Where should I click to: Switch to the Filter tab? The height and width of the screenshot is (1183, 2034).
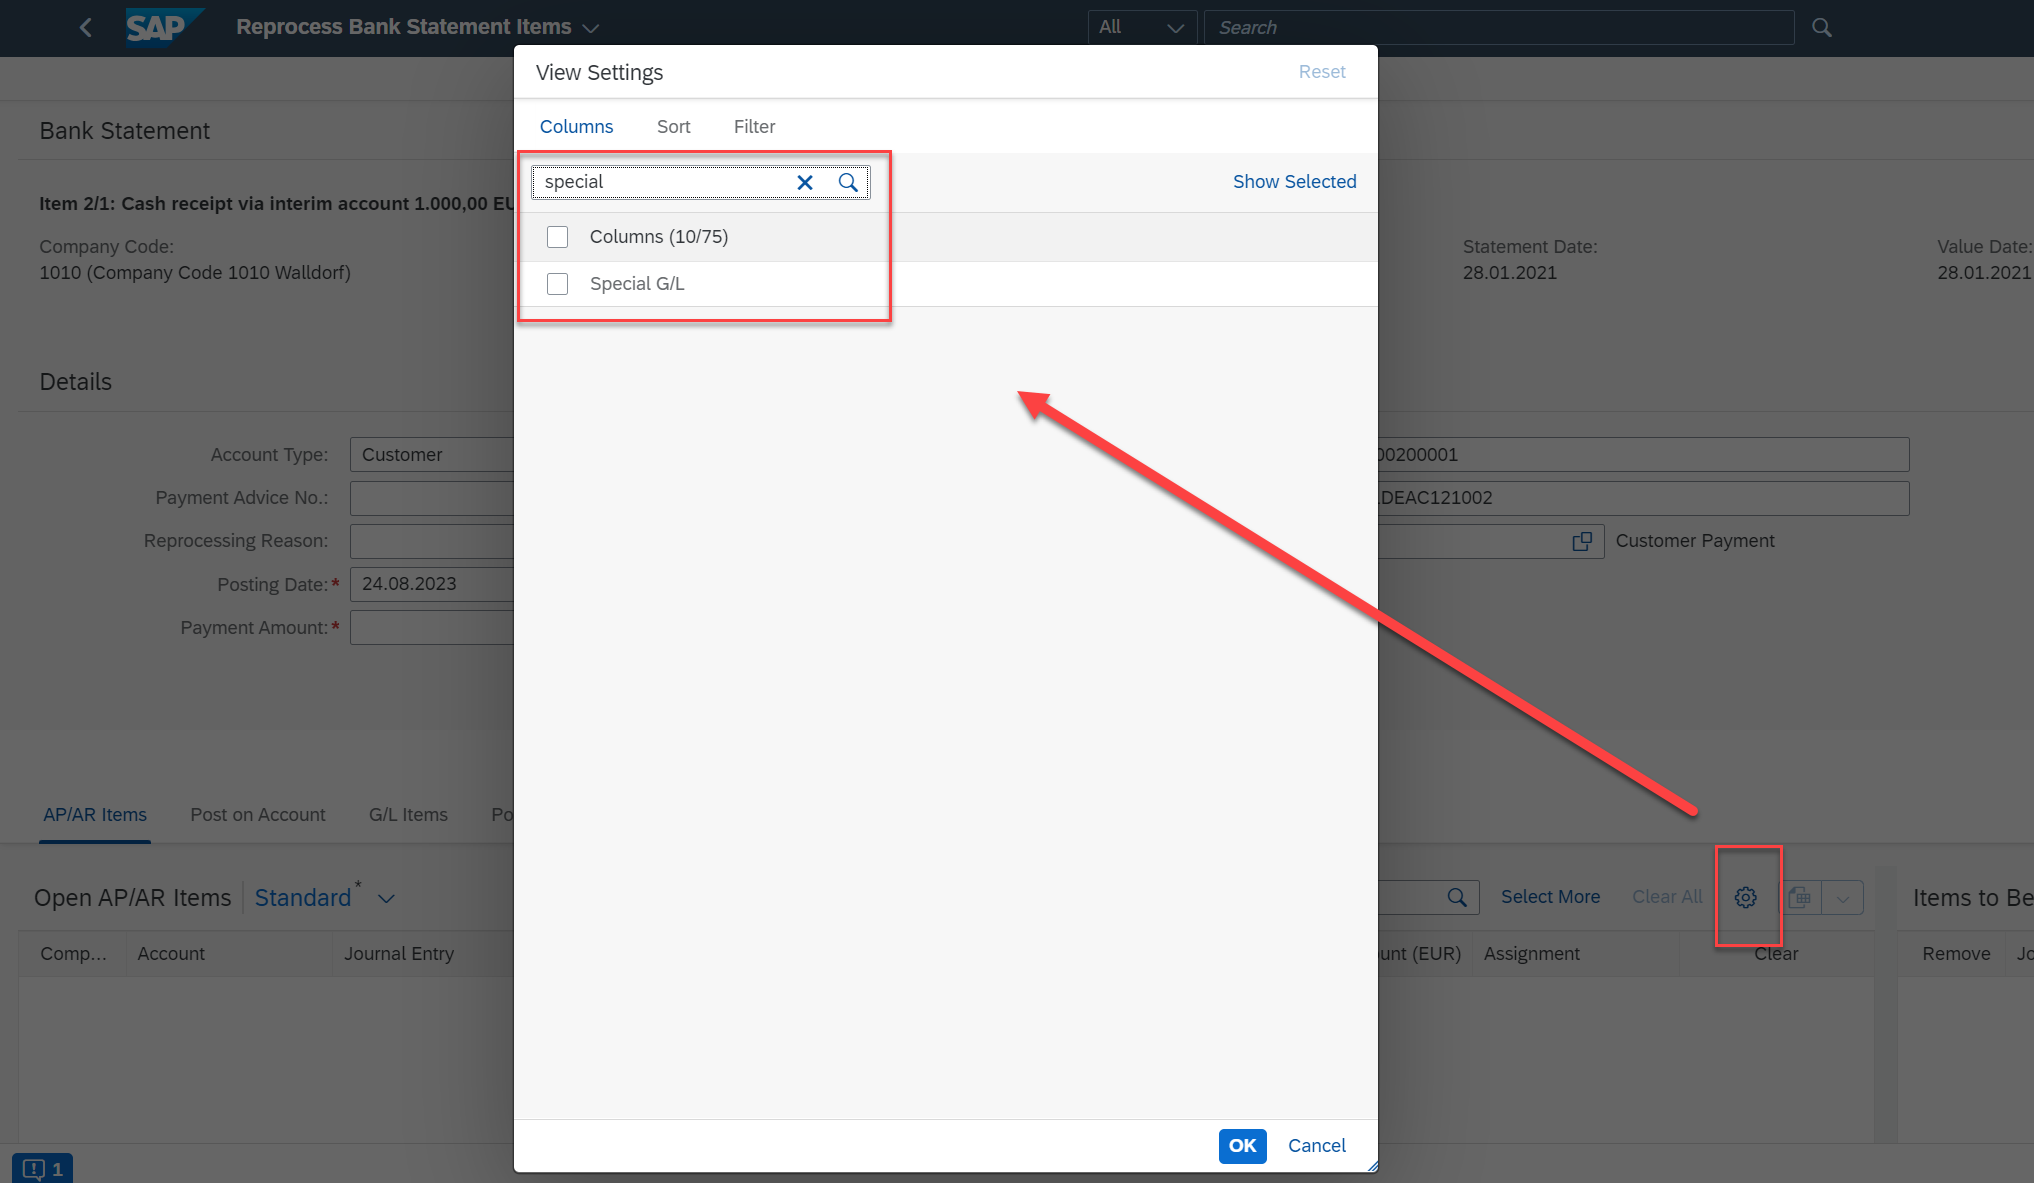(754, 127)
